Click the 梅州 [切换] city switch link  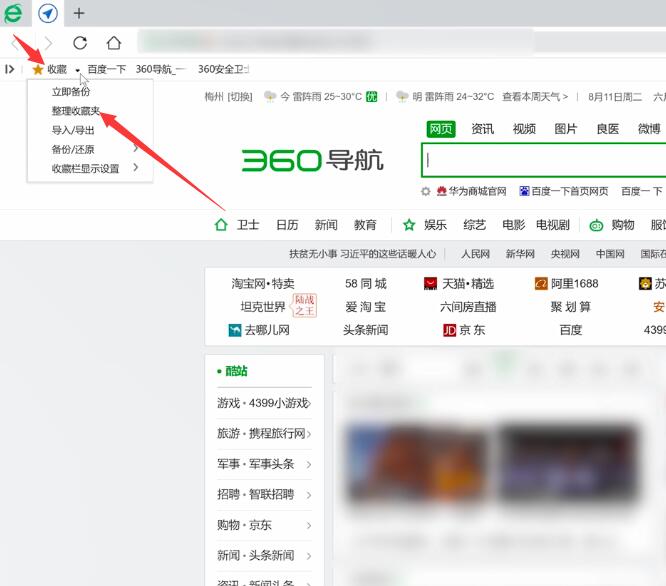click(x=229, y=97)
